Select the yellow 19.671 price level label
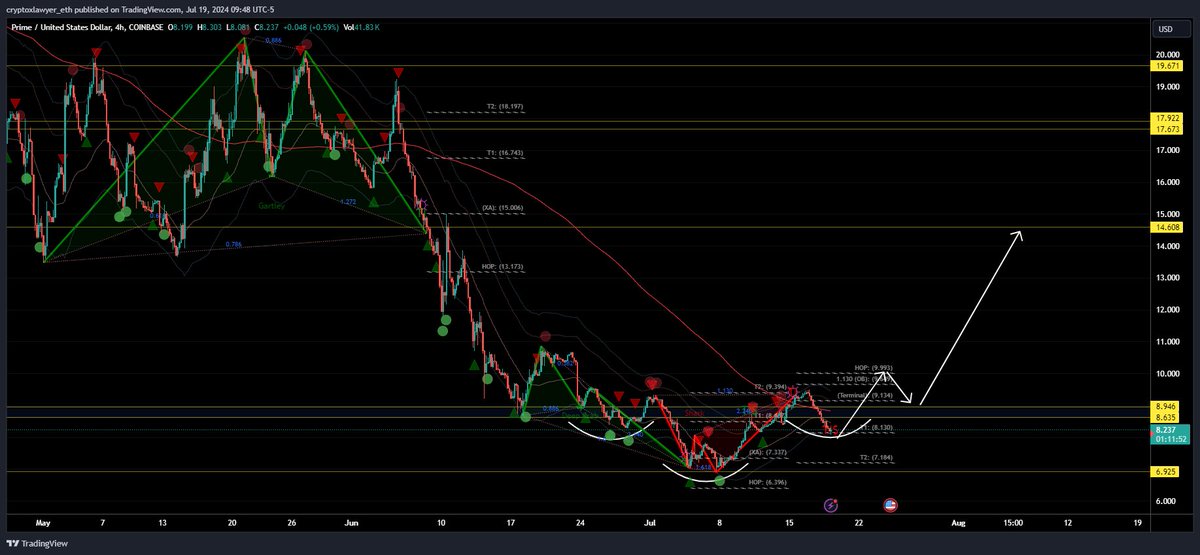The image size is (1200, 555). click(1165, 65)
